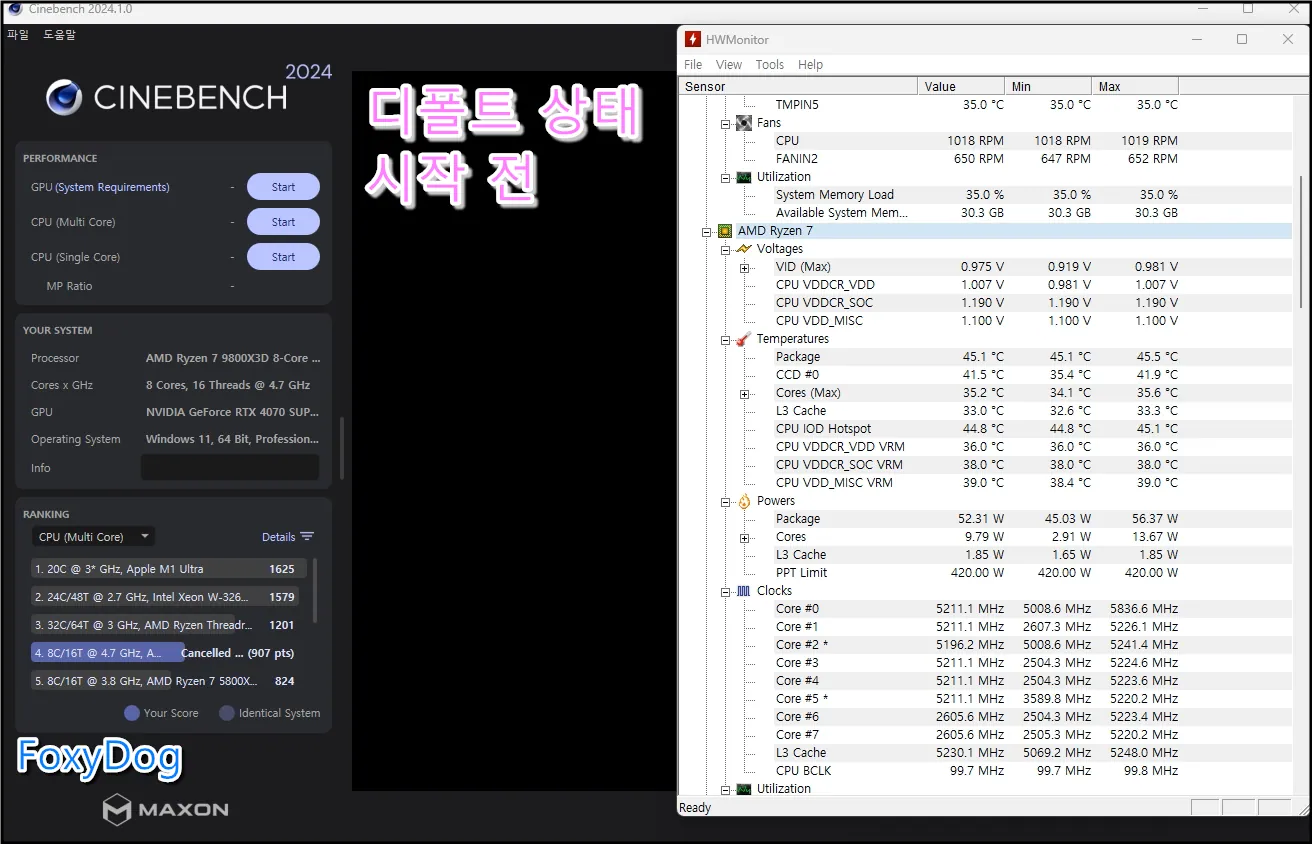The image size is (1312, 844).
Task: Click the Max column header
Action: pyautogui.click(x=1135, y=86)
